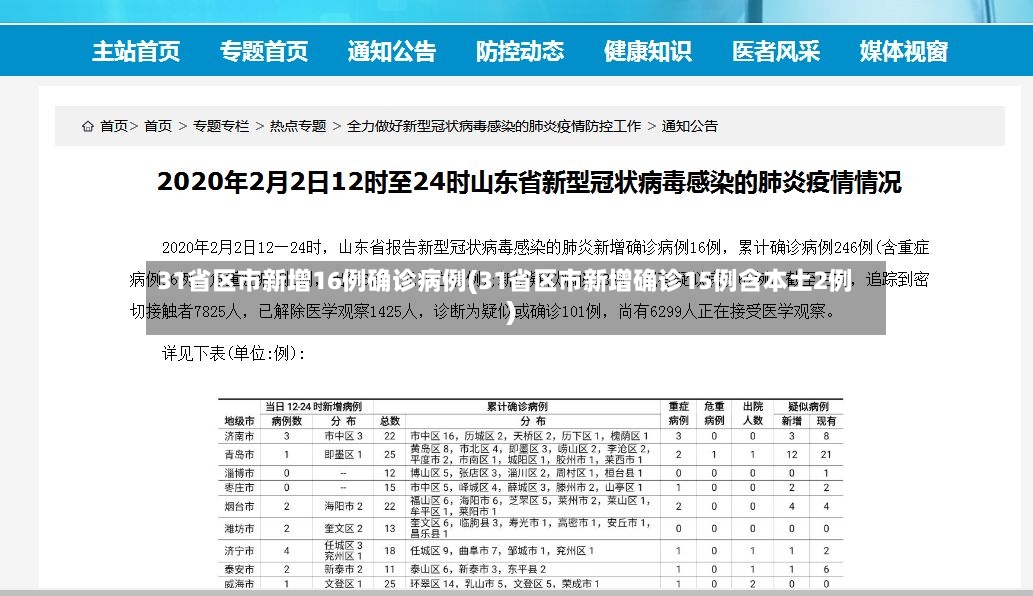
Task: Click the 潍坊市 row label
Action: tap(239, 528)
